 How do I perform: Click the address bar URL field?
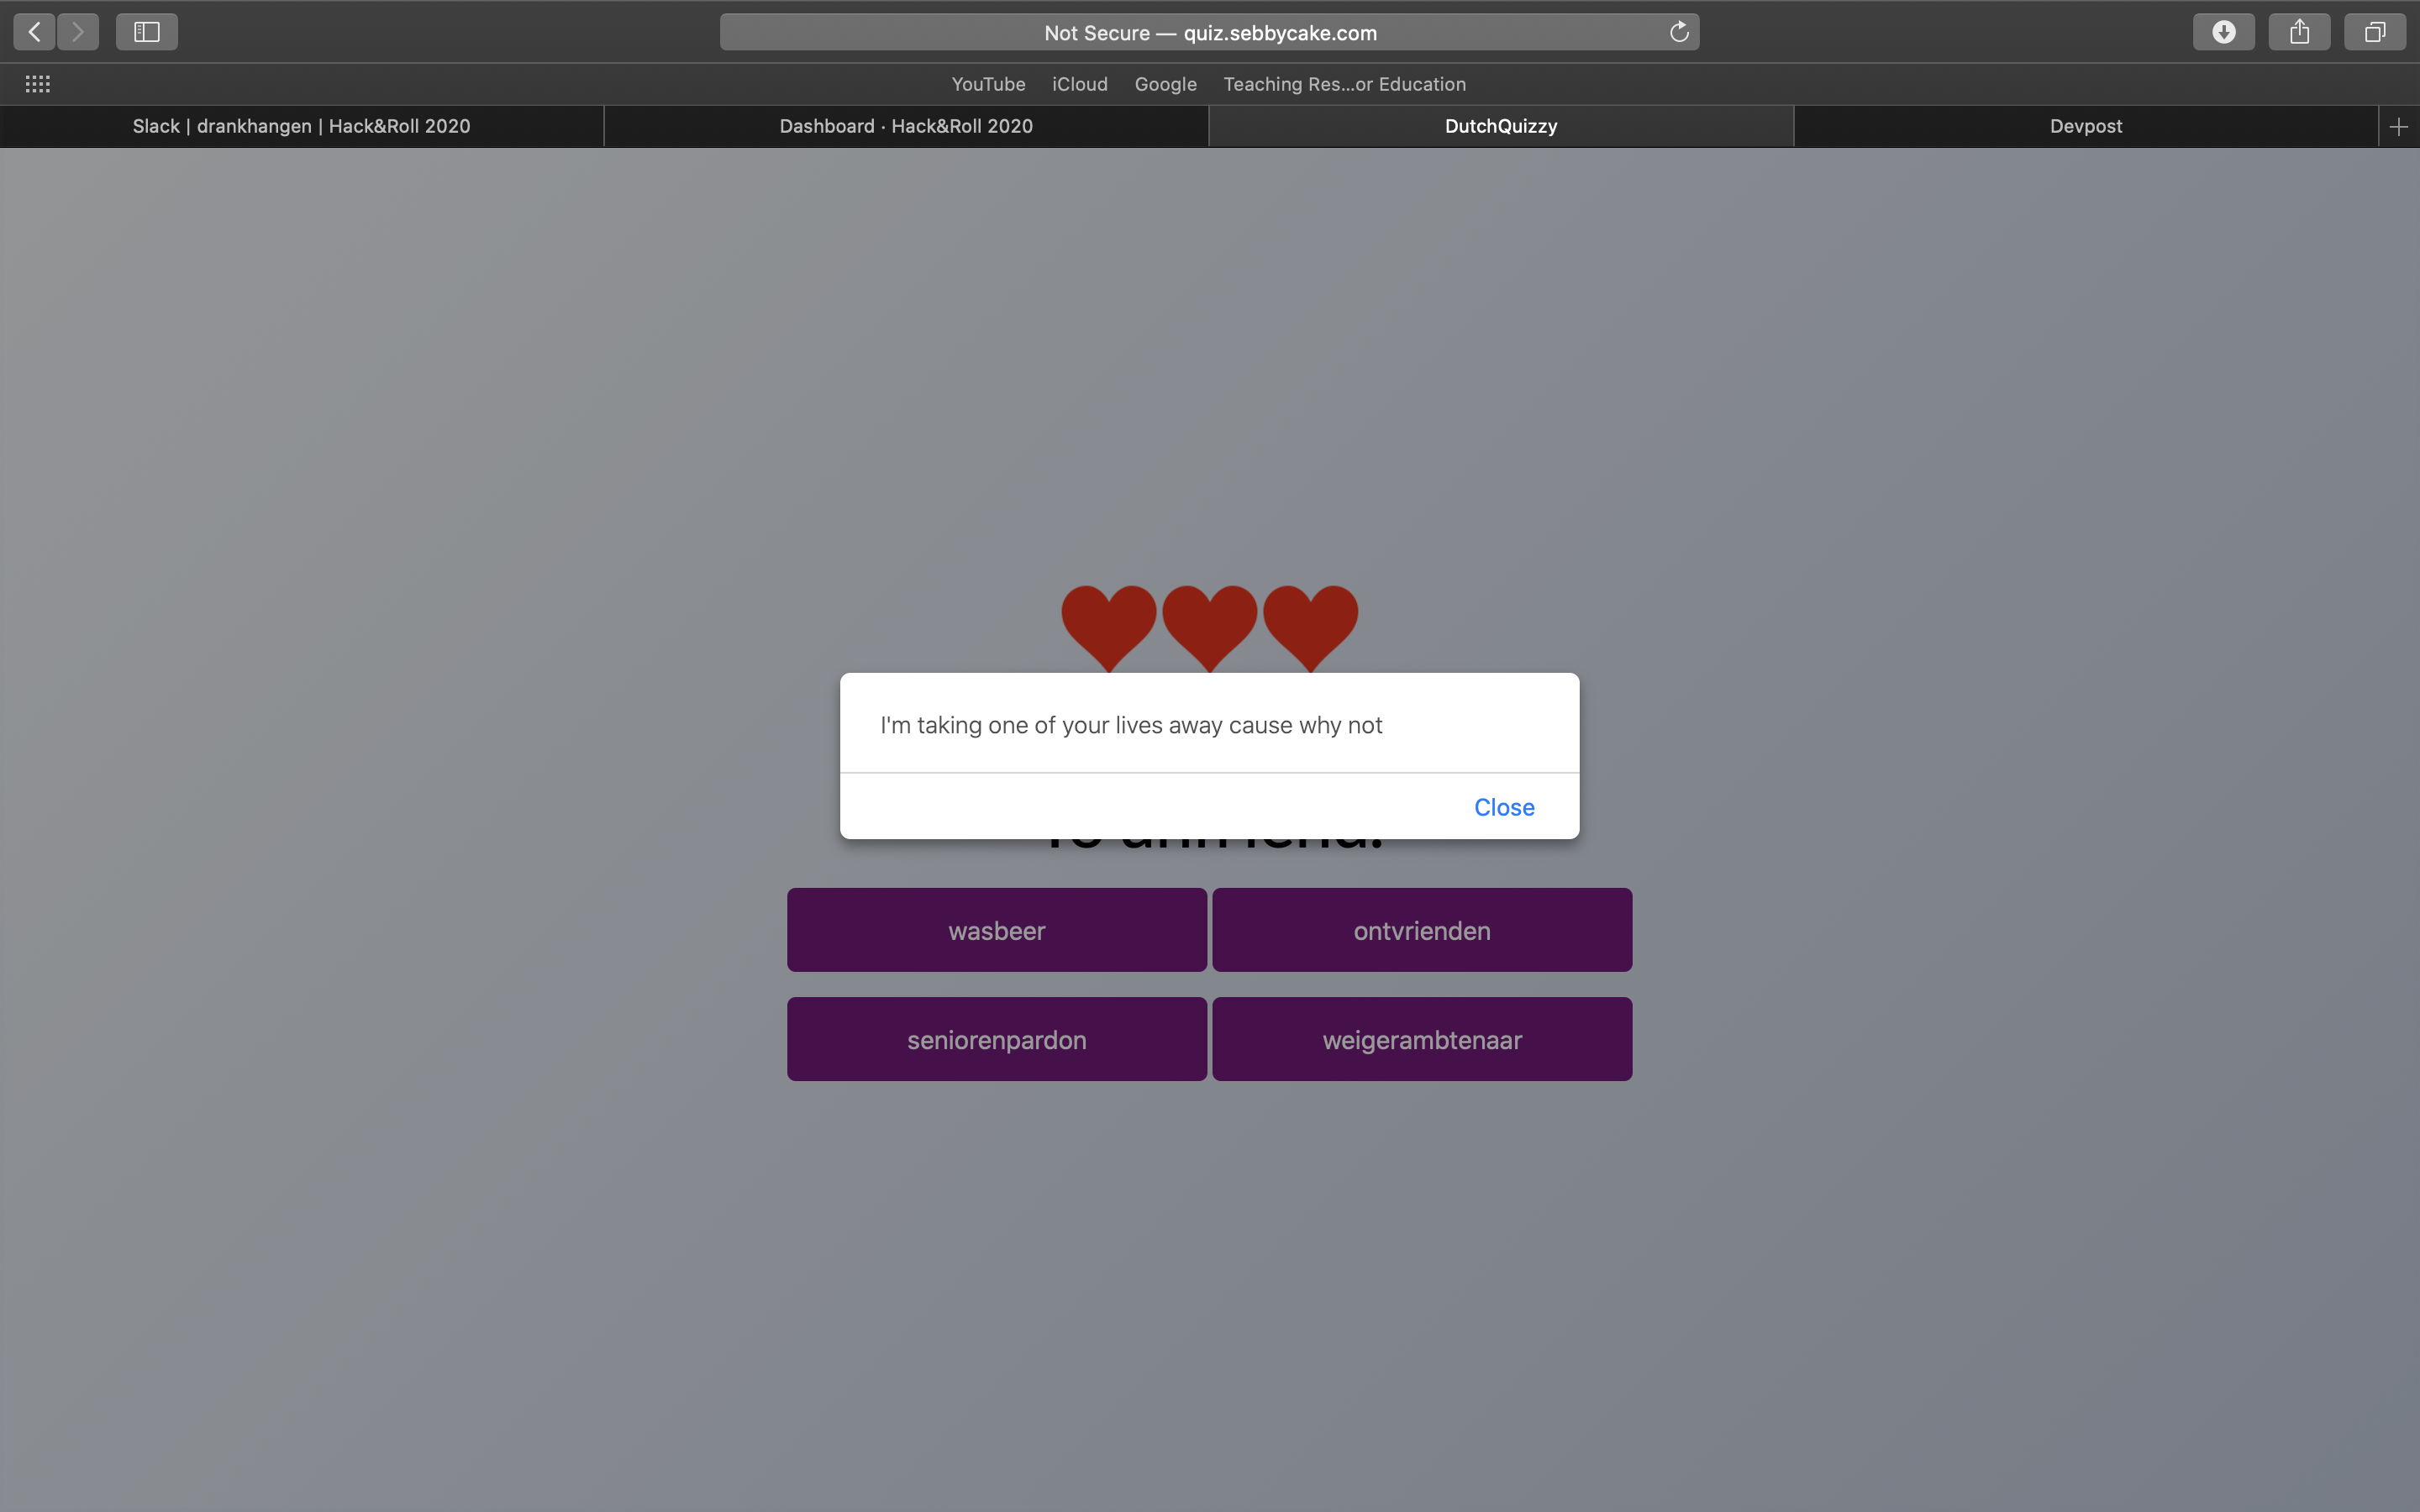coord(1209,32)
